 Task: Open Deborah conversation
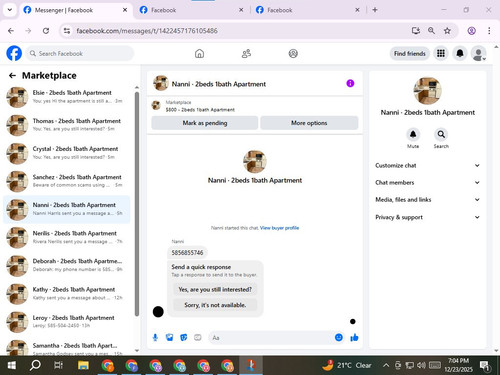coord(67,265)
